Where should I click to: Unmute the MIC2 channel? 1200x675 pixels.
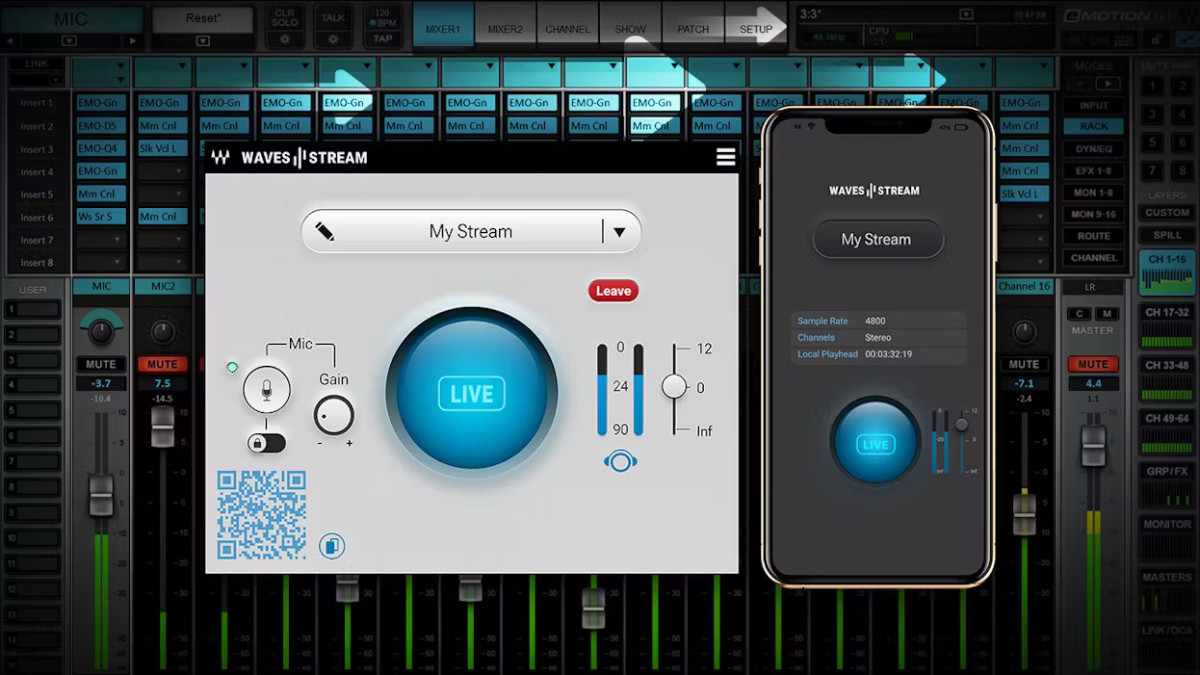point(162,364)
